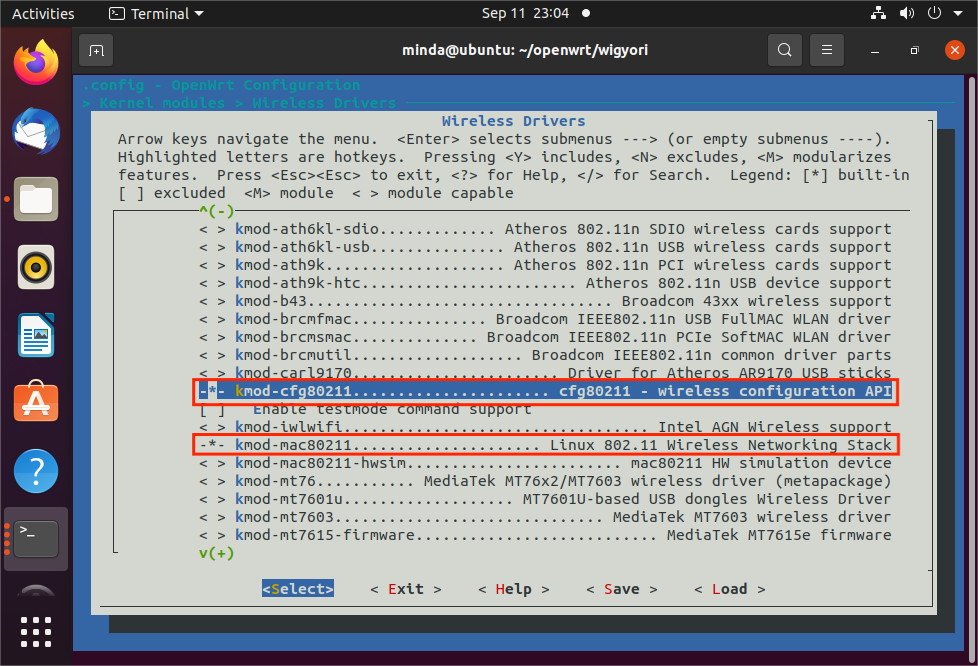This screenshot has width=978, height=666.
Task: Open the Terminal app menu dropdown
Action: pos(156,13)
